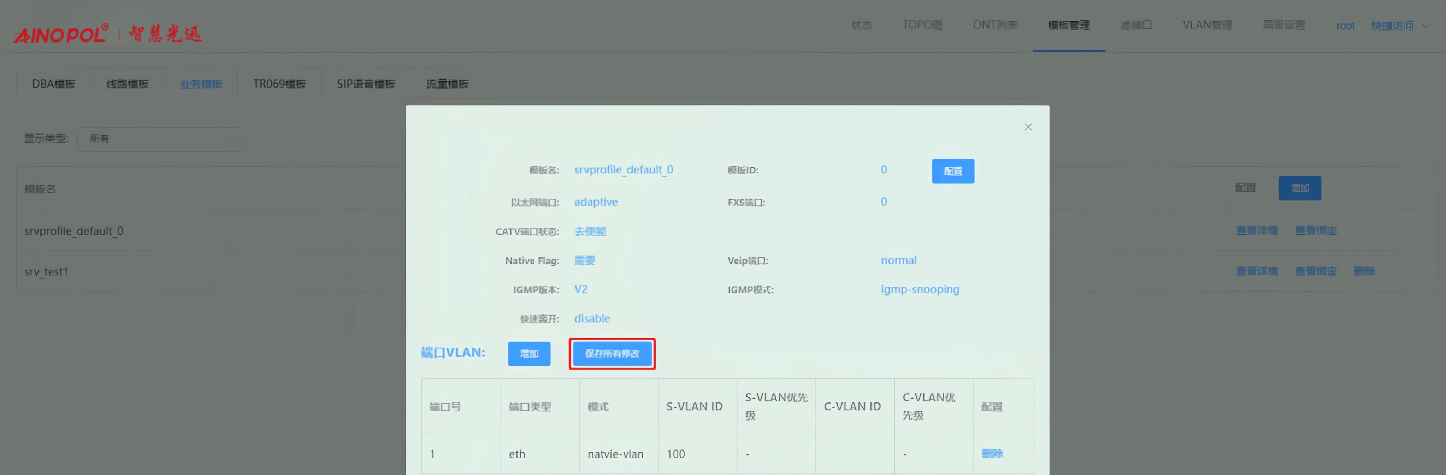Open the 显示类型 dropdown

(160, 138)
